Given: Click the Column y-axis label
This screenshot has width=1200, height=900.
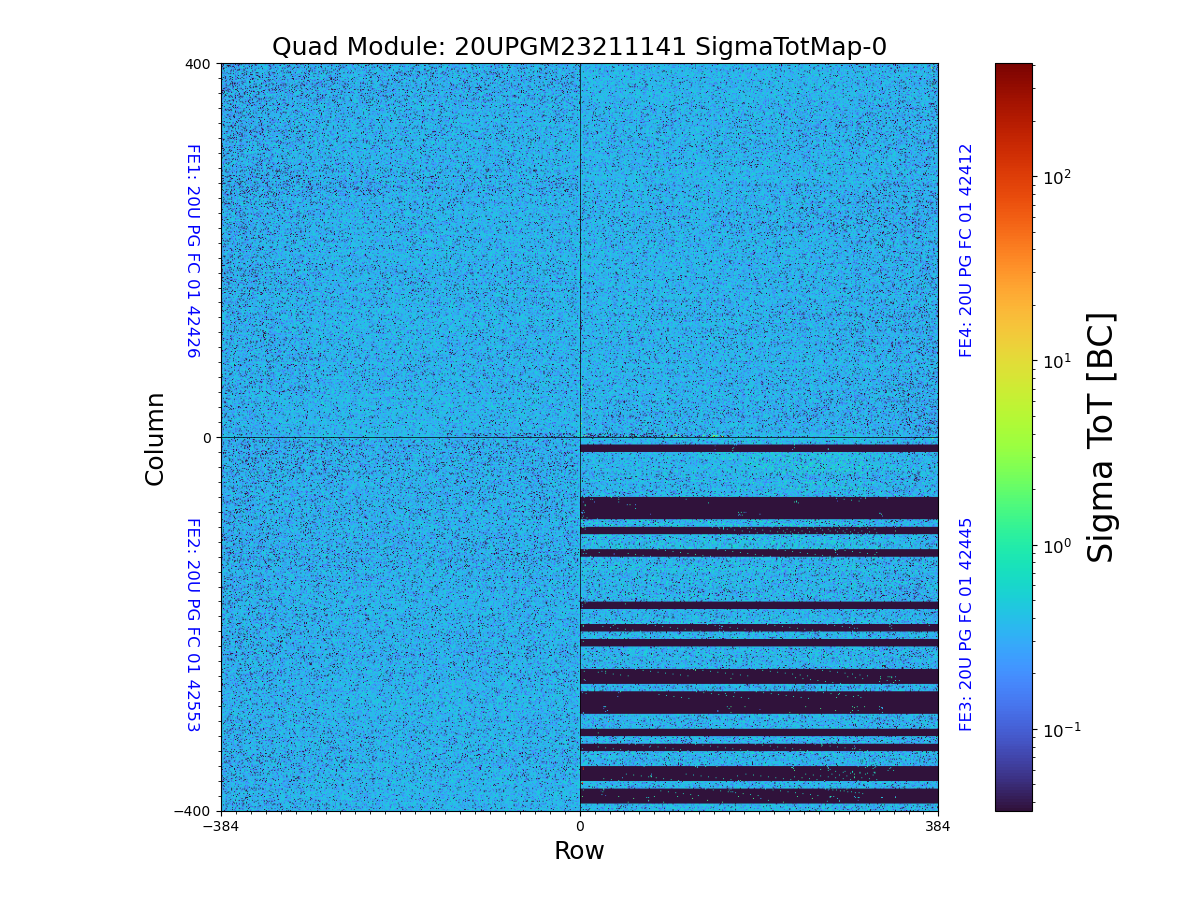Looking at the screenshot, I should point(155,438).
